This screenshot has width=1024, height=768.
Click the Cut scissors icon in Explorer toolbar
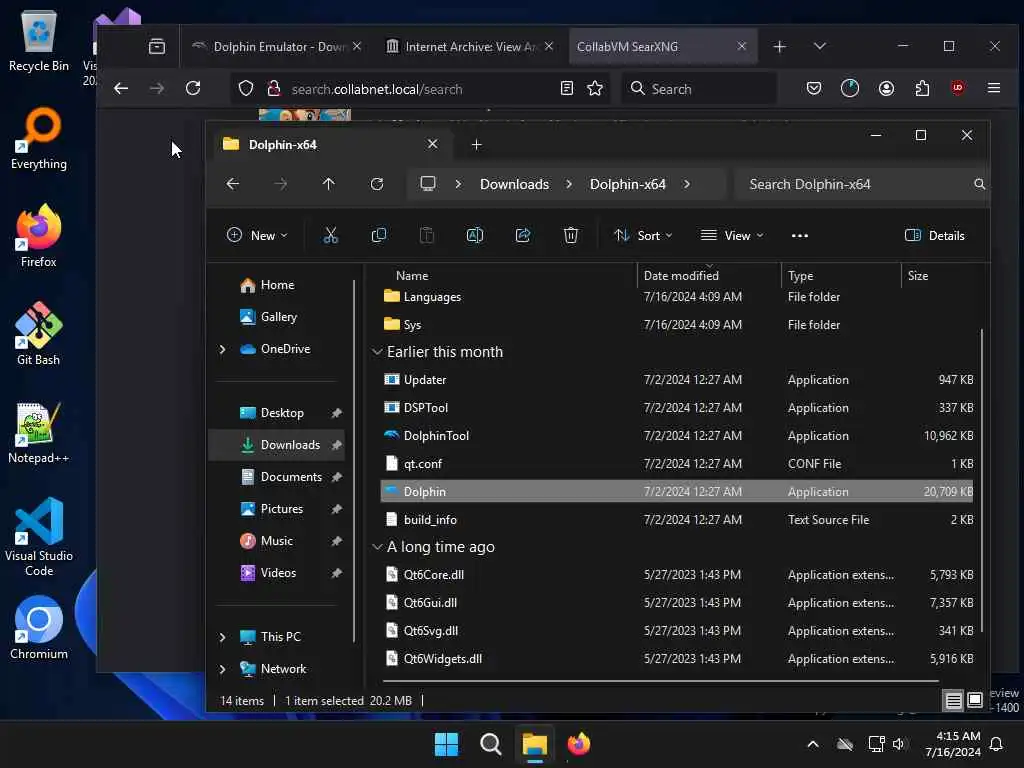(x=330, y=236)
